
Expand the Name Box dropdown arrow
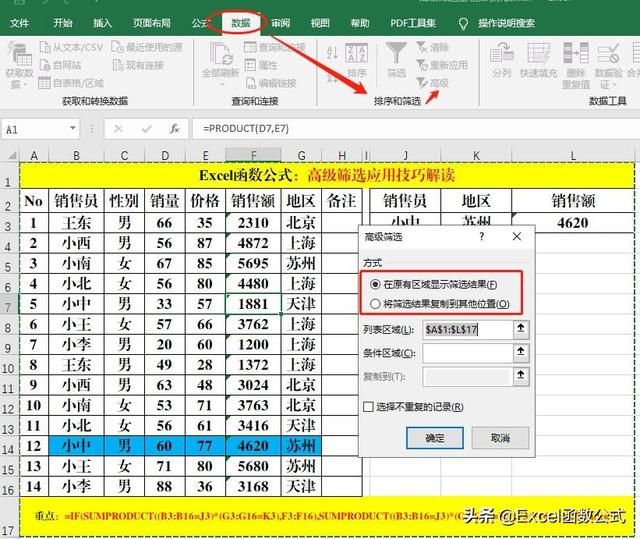72,129
